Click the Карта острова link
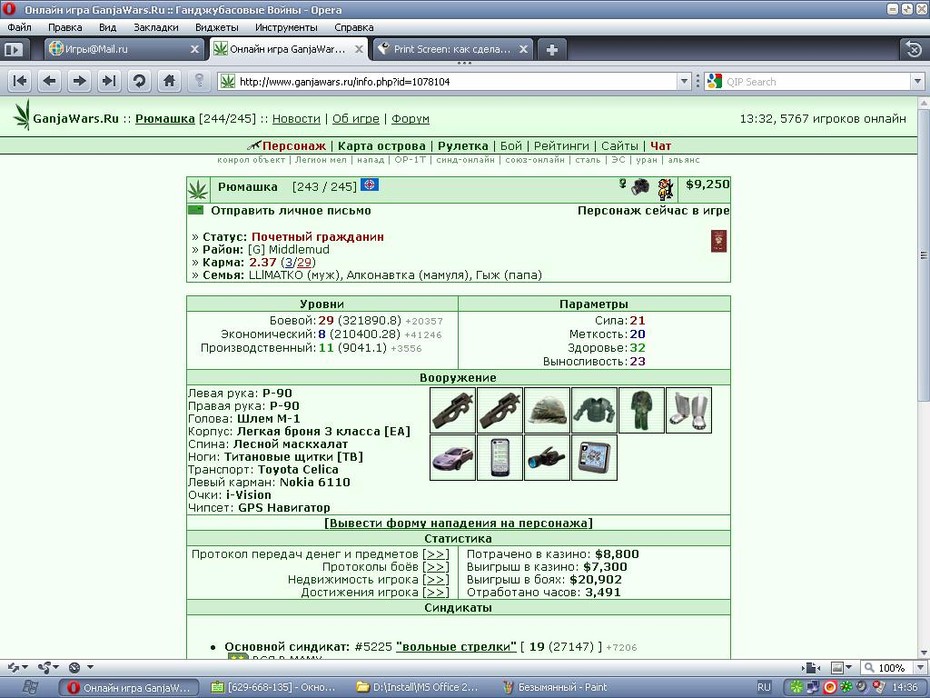This screenshot has width=930, height=698. pyautogui.click(x=382, y=146)
